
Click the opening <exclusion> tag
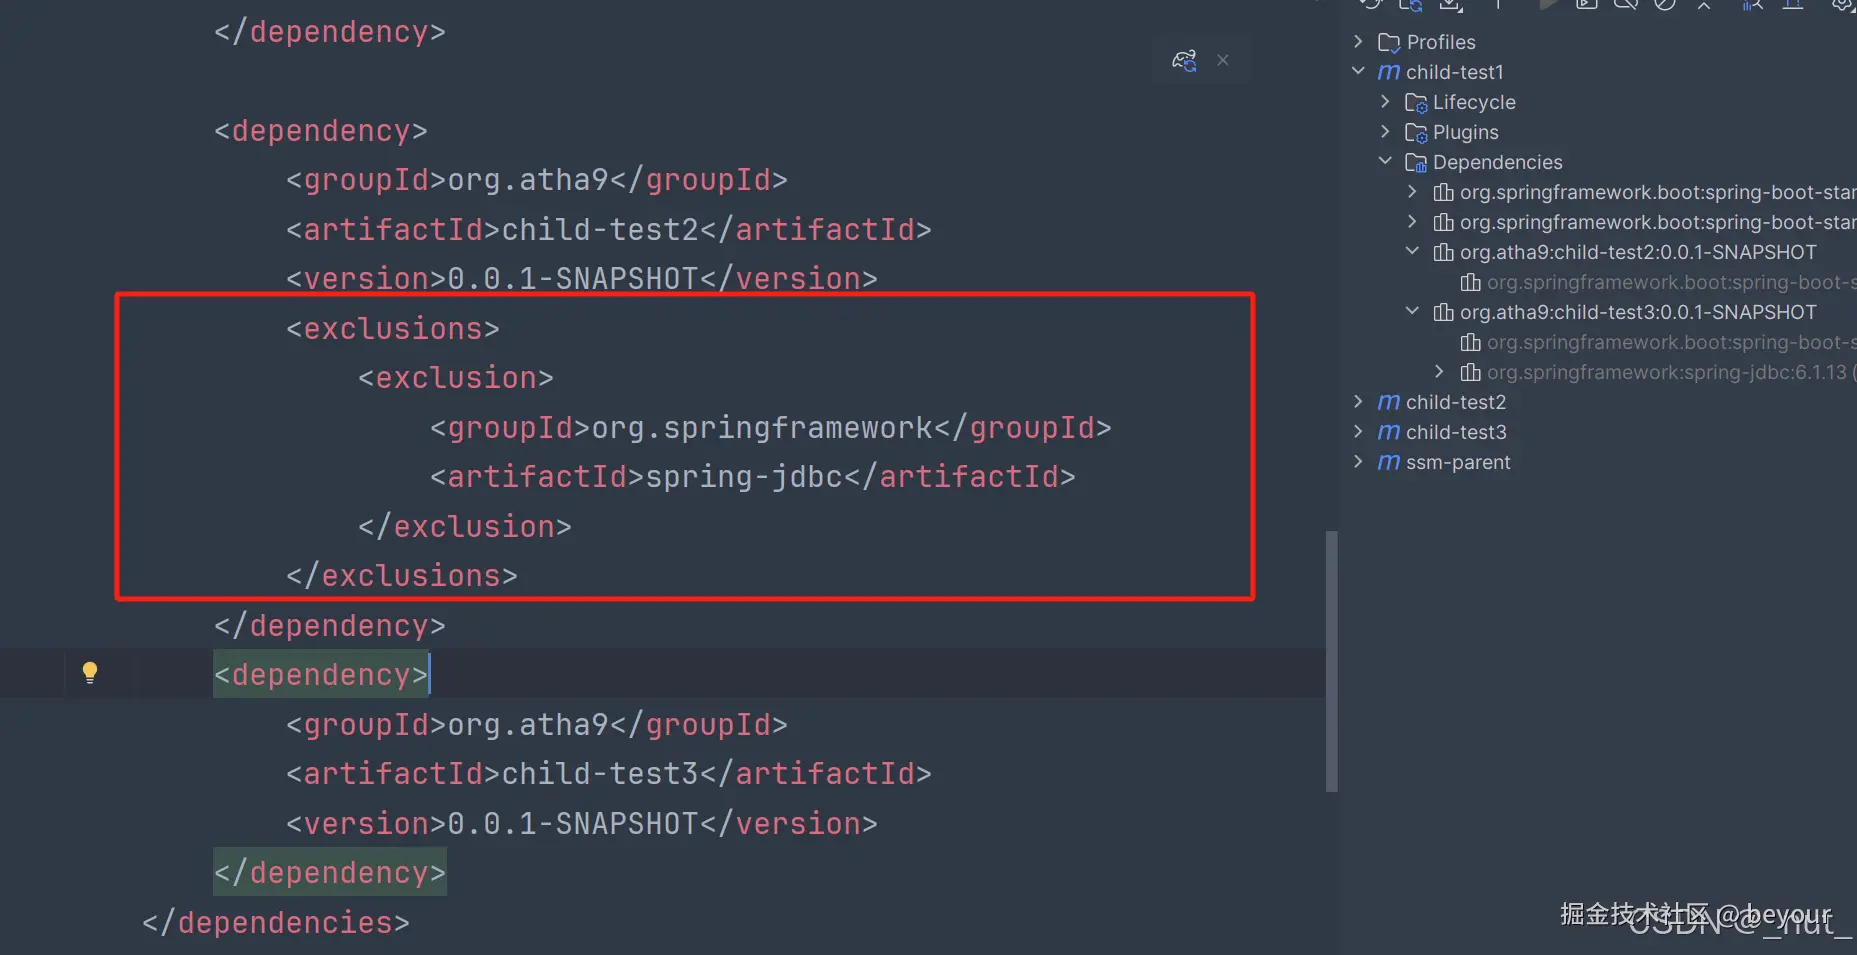tap(456, 378)
